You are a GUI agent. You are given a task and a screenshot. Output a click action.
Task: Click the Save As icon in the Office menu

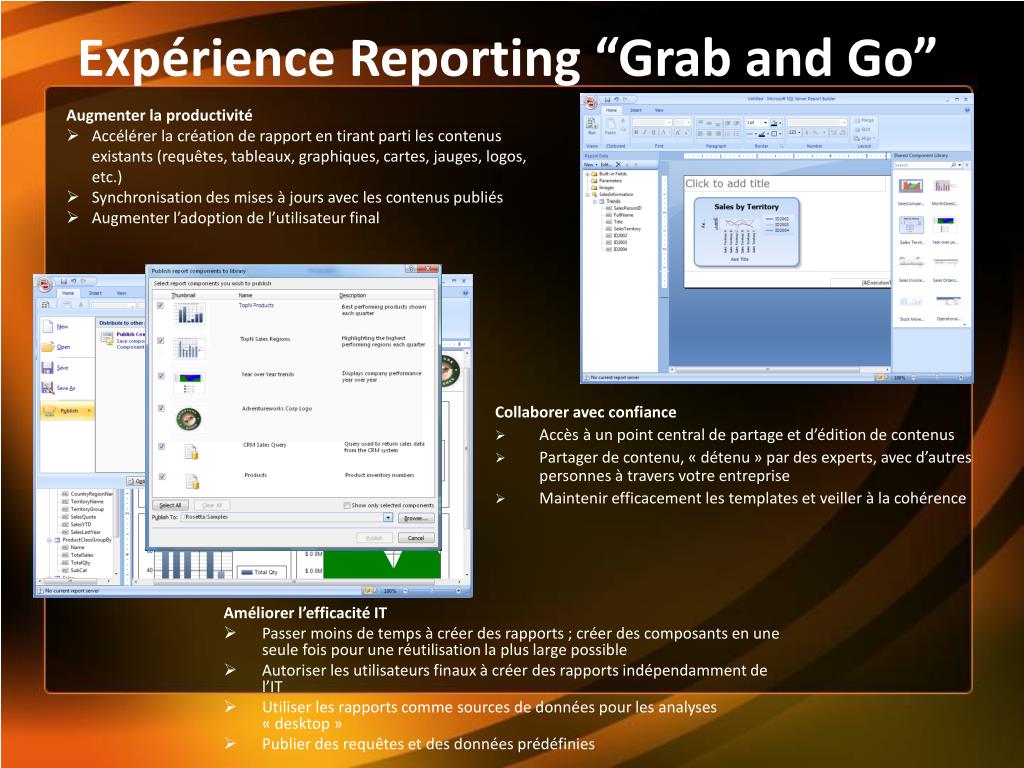48,388
